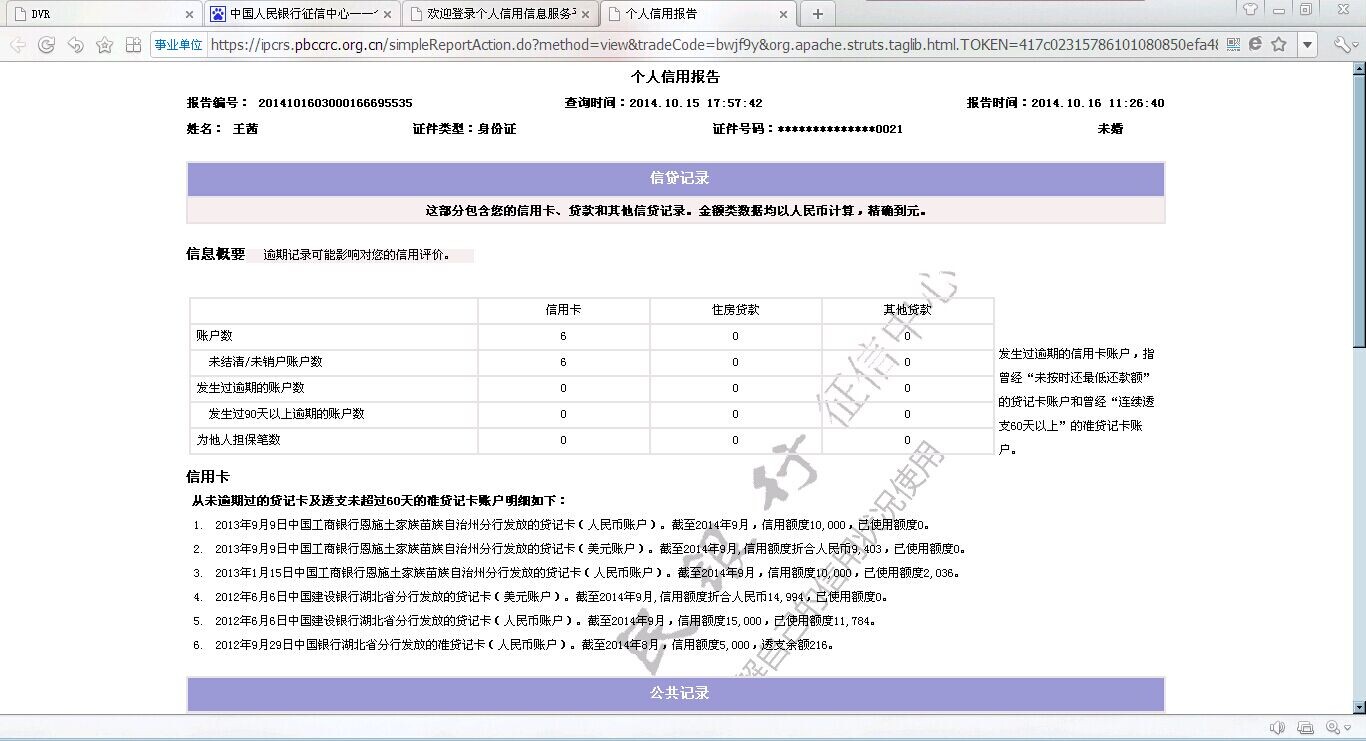Click the browser back arrow button
This screenshot has width=1366, height=741.
[x=17, y=45]
